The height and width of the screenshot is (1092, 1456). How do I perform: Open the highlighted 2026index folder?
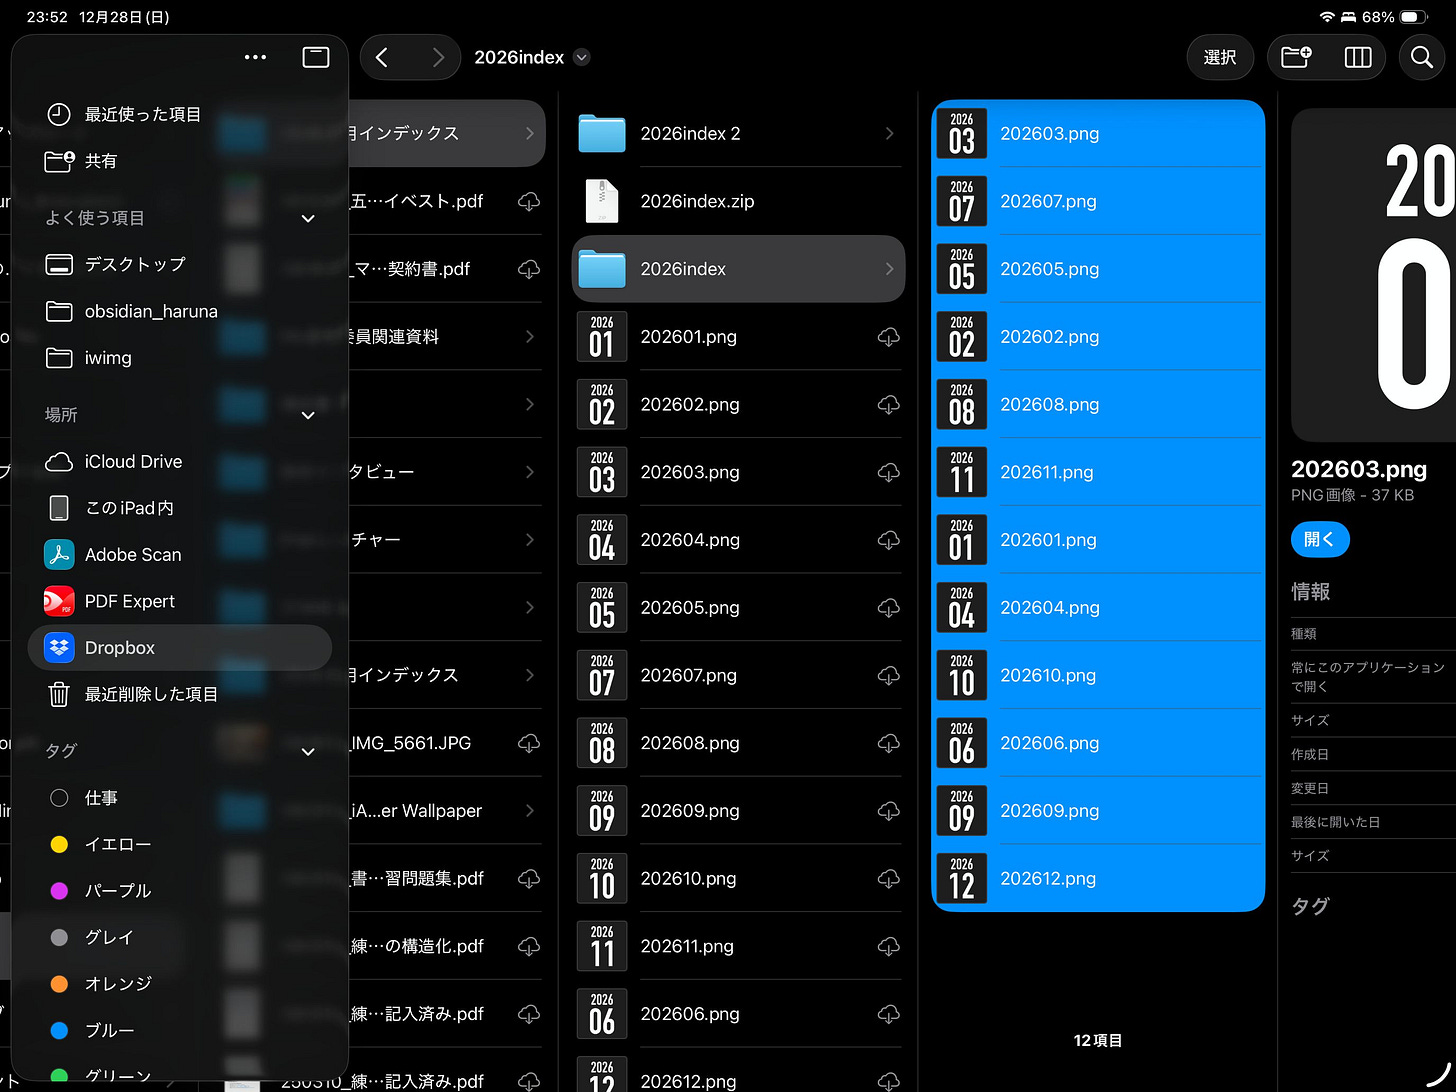pos(738,269)
